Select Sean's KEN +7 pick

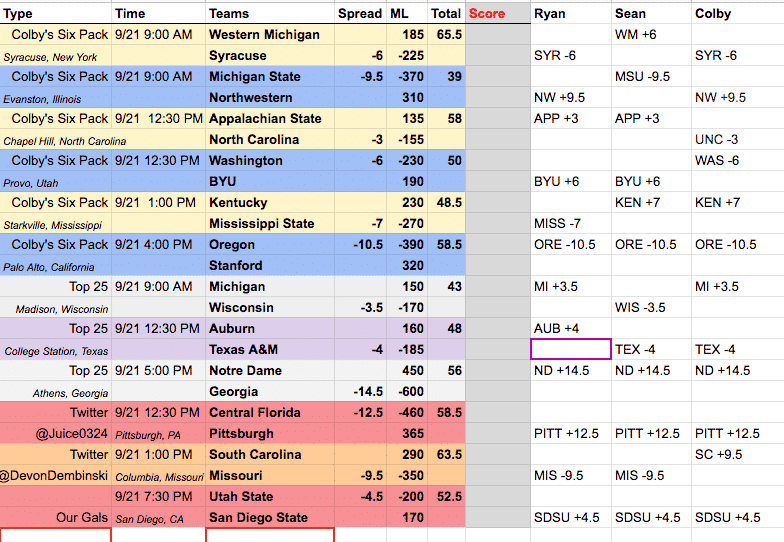(651, 202)
